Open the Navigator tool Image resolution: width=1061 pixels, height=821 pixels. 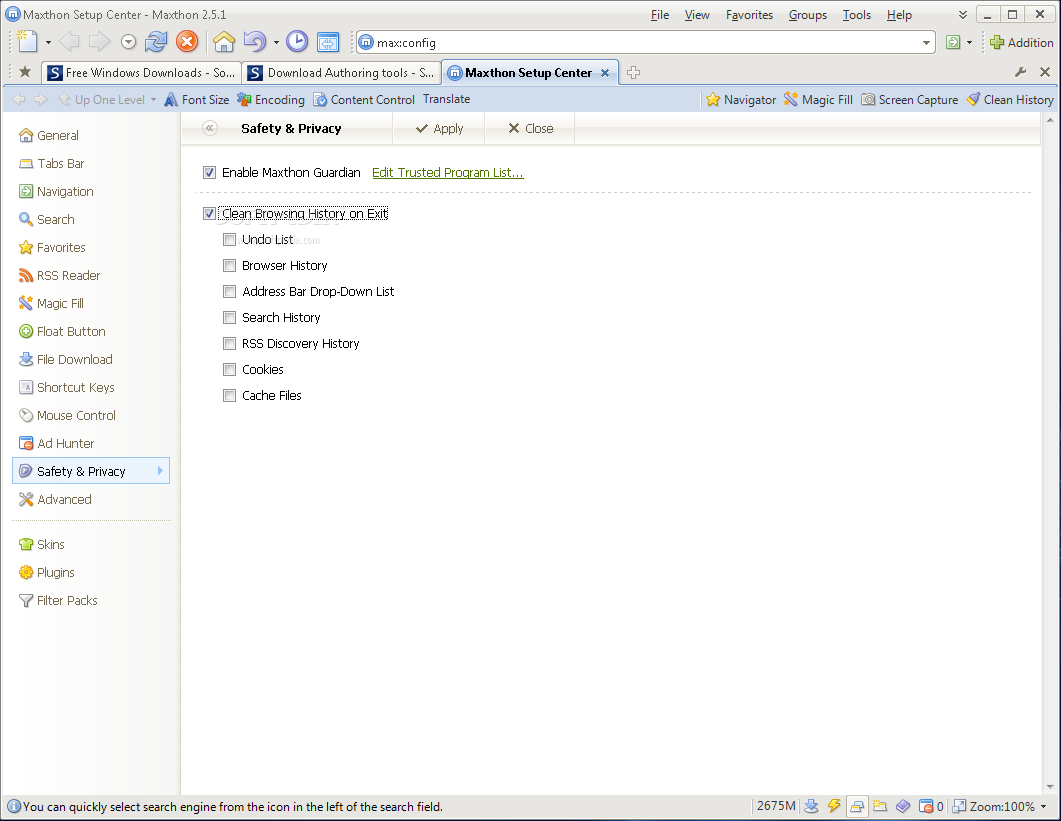tap(741, 99)
